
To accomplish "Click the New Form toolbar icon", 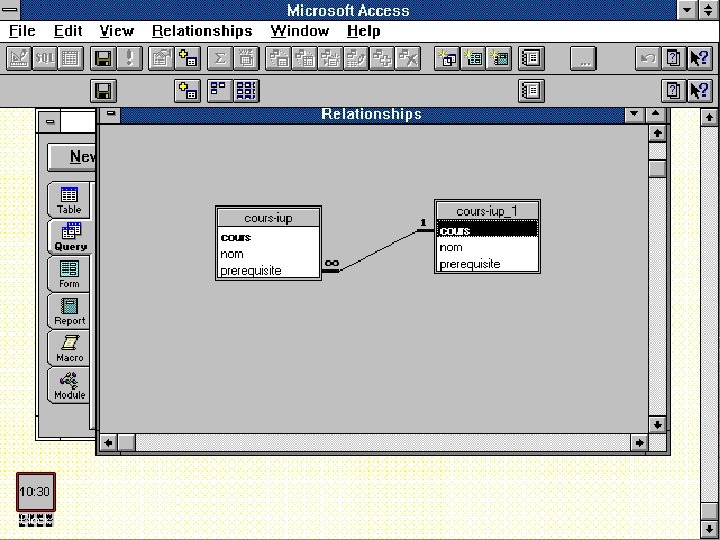I will [x=473, y=58].
